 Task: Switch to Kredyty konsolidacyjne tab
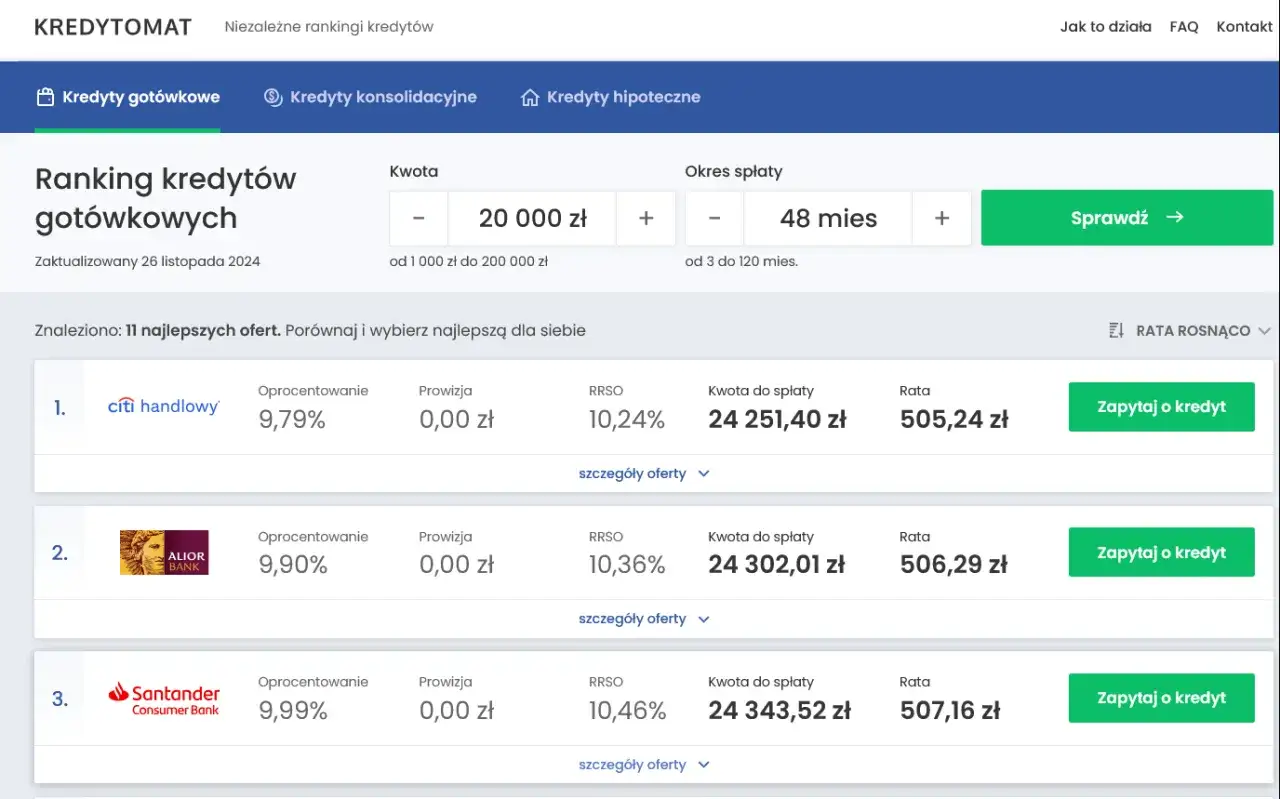tap(370, 97)
